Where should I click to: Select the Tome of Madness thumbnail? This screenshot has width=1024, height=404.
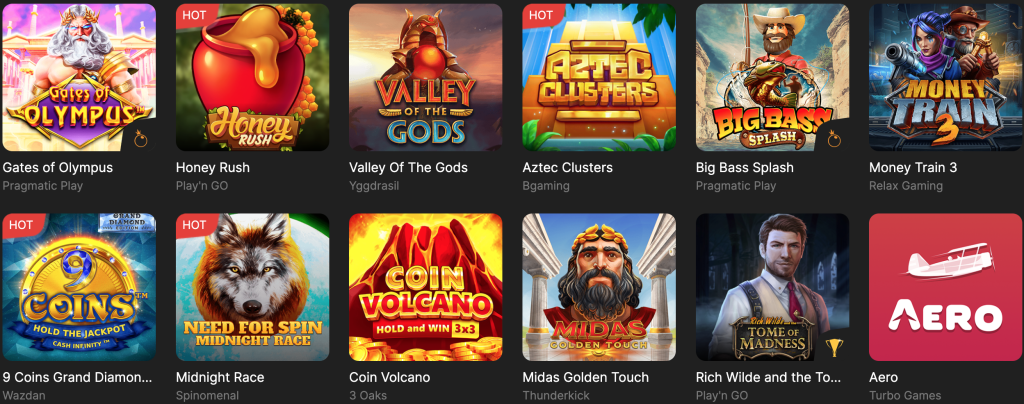click(773, 287)
